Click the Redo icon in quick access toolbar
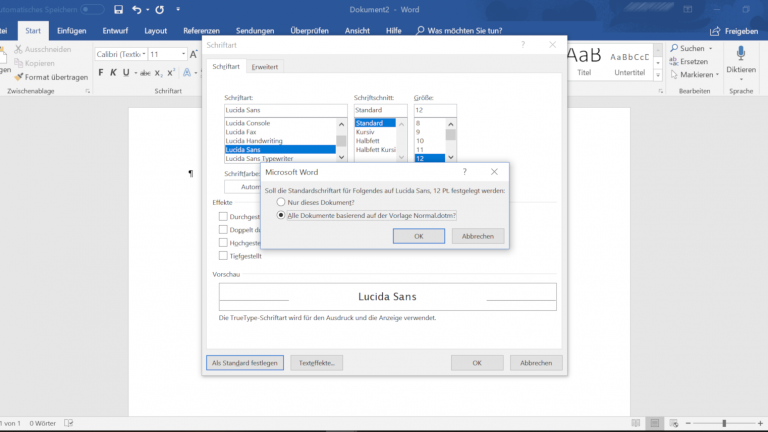Screen dimensions: 768x432 coord(160,10)
